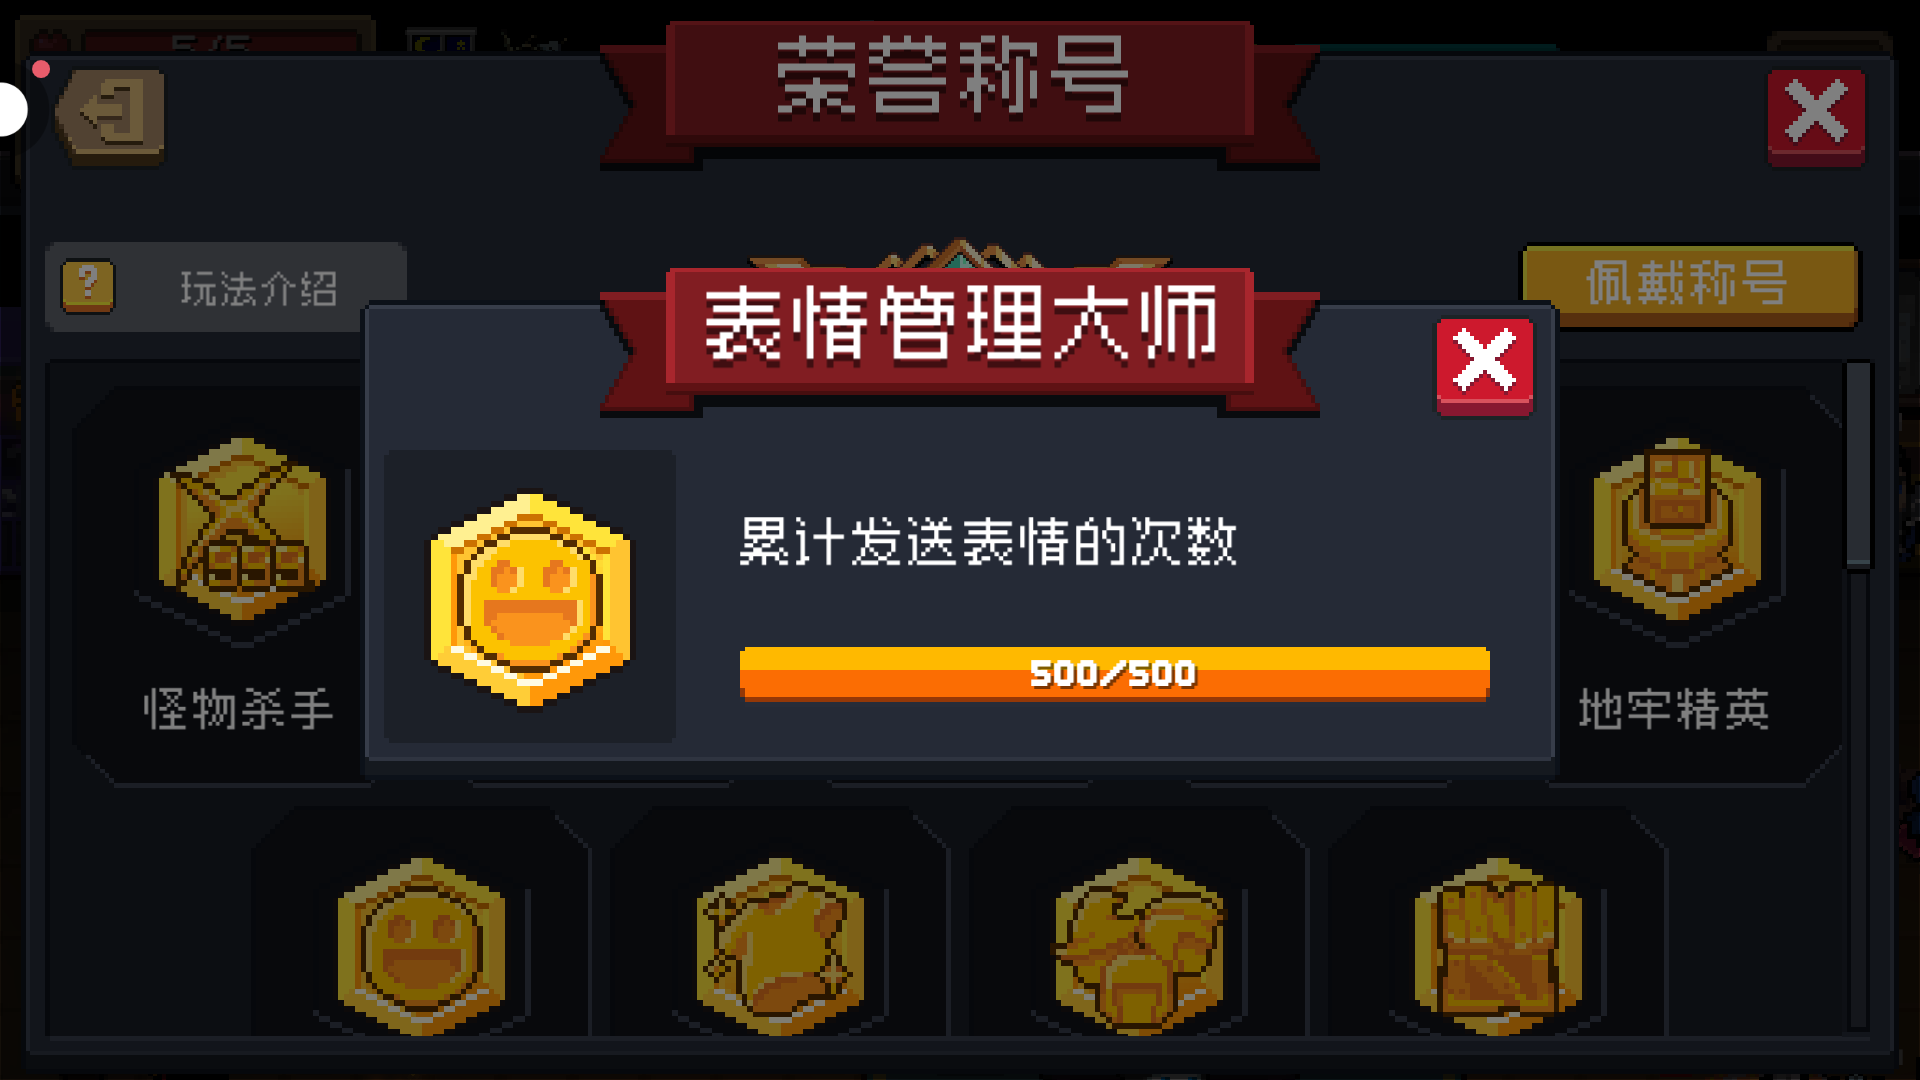Click the 累计发送表情的次数 description text
1920x1080 pixels.
pyautogui.click(x=988, y=541)
